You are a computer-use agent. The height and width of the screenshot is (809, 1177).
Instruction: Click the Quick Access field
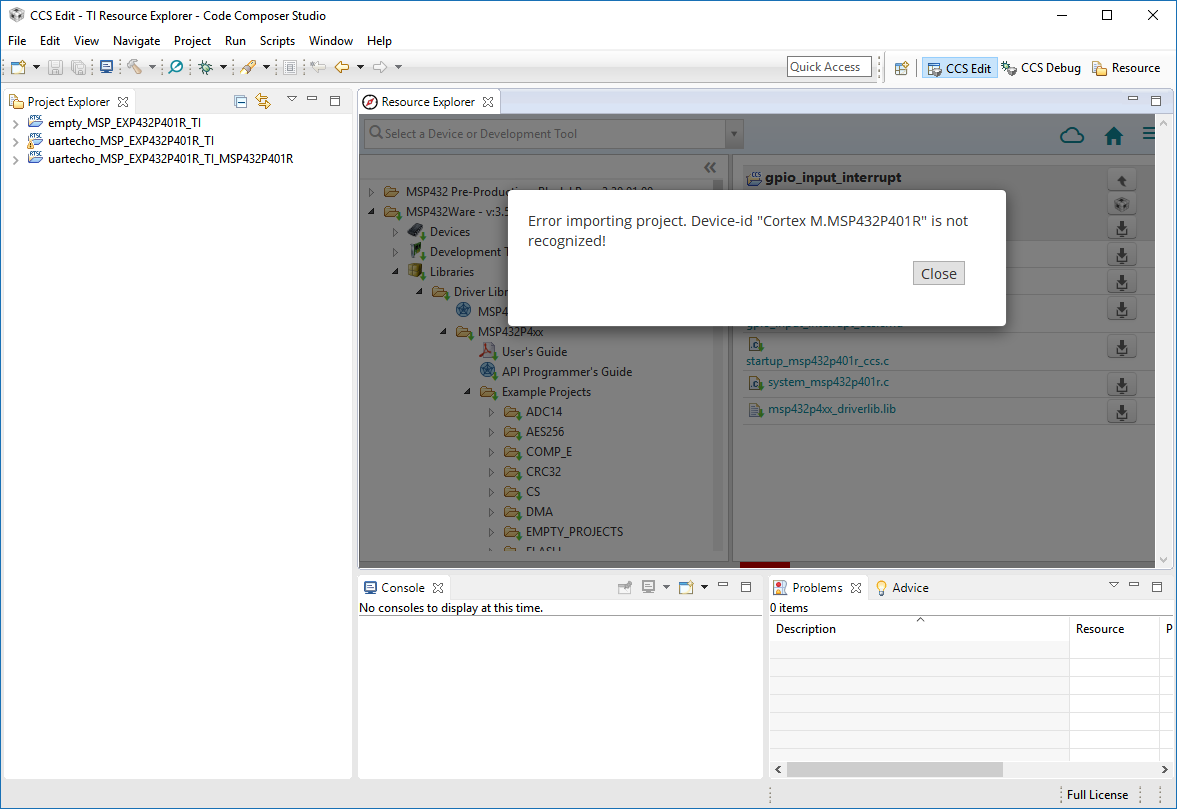pos(829,67)
